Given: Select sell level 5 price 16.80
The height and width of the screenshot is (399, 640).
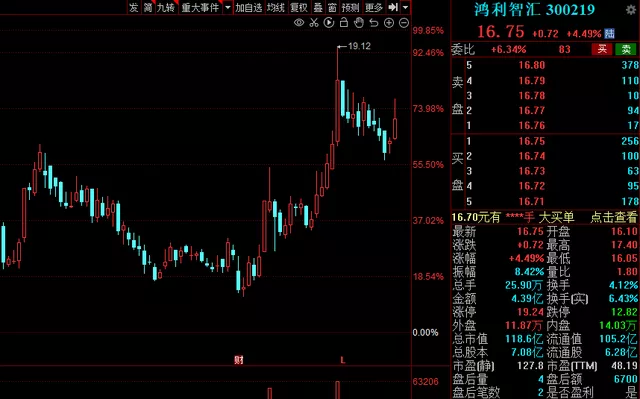Looking at the screenshot, I should [532, 65].
